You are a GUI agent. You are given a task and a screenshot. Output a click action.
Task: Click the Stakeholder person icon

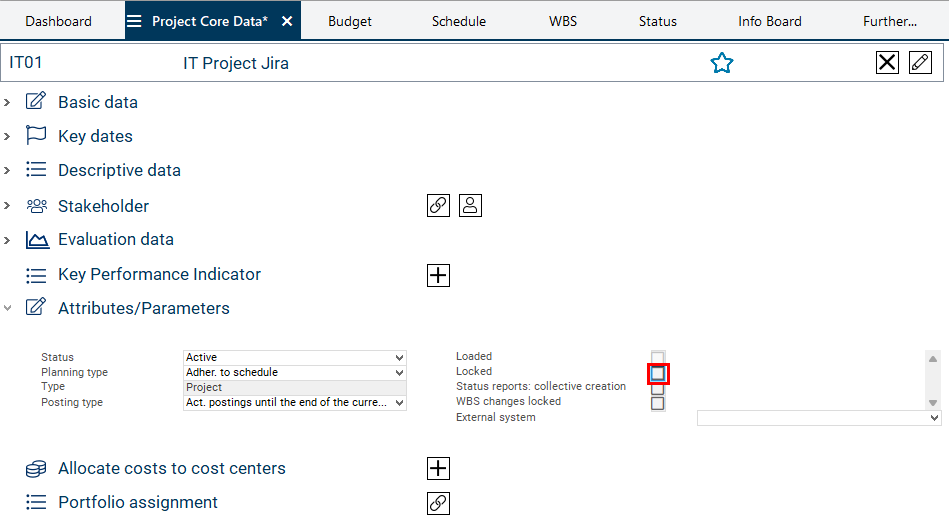tap(471, 206)
